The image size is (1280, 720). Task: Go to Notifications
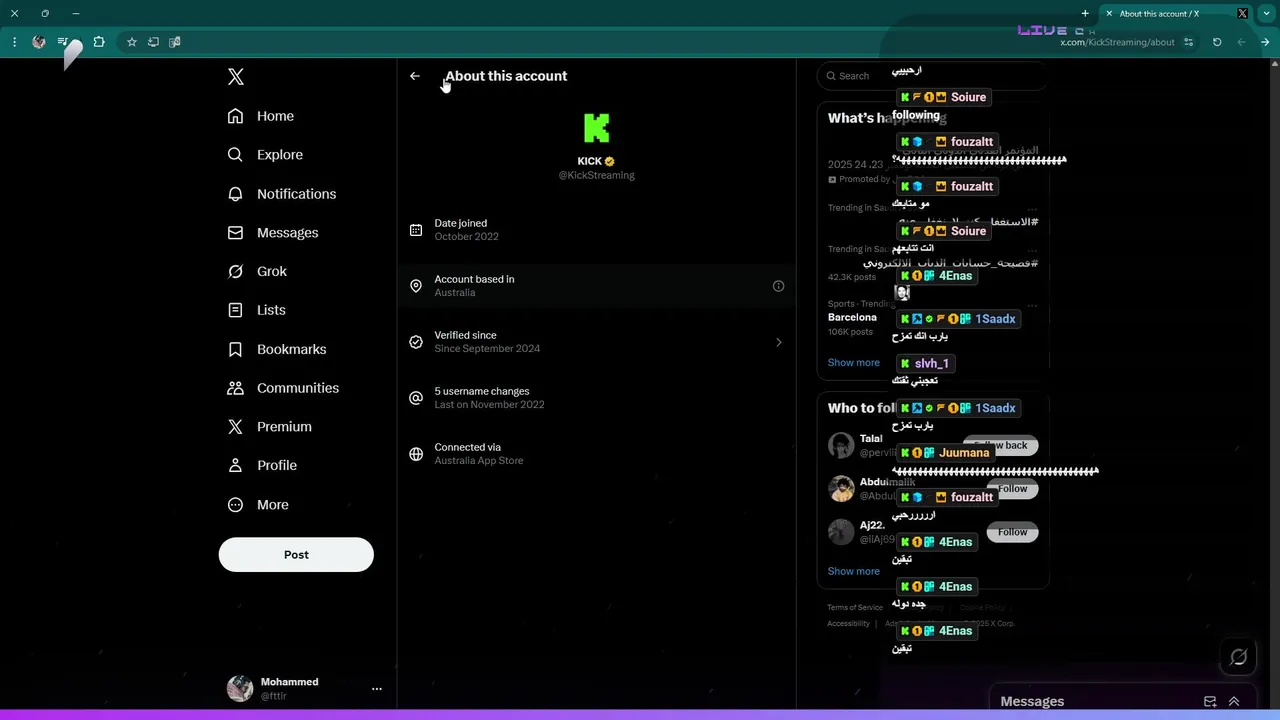coord(281,194)
